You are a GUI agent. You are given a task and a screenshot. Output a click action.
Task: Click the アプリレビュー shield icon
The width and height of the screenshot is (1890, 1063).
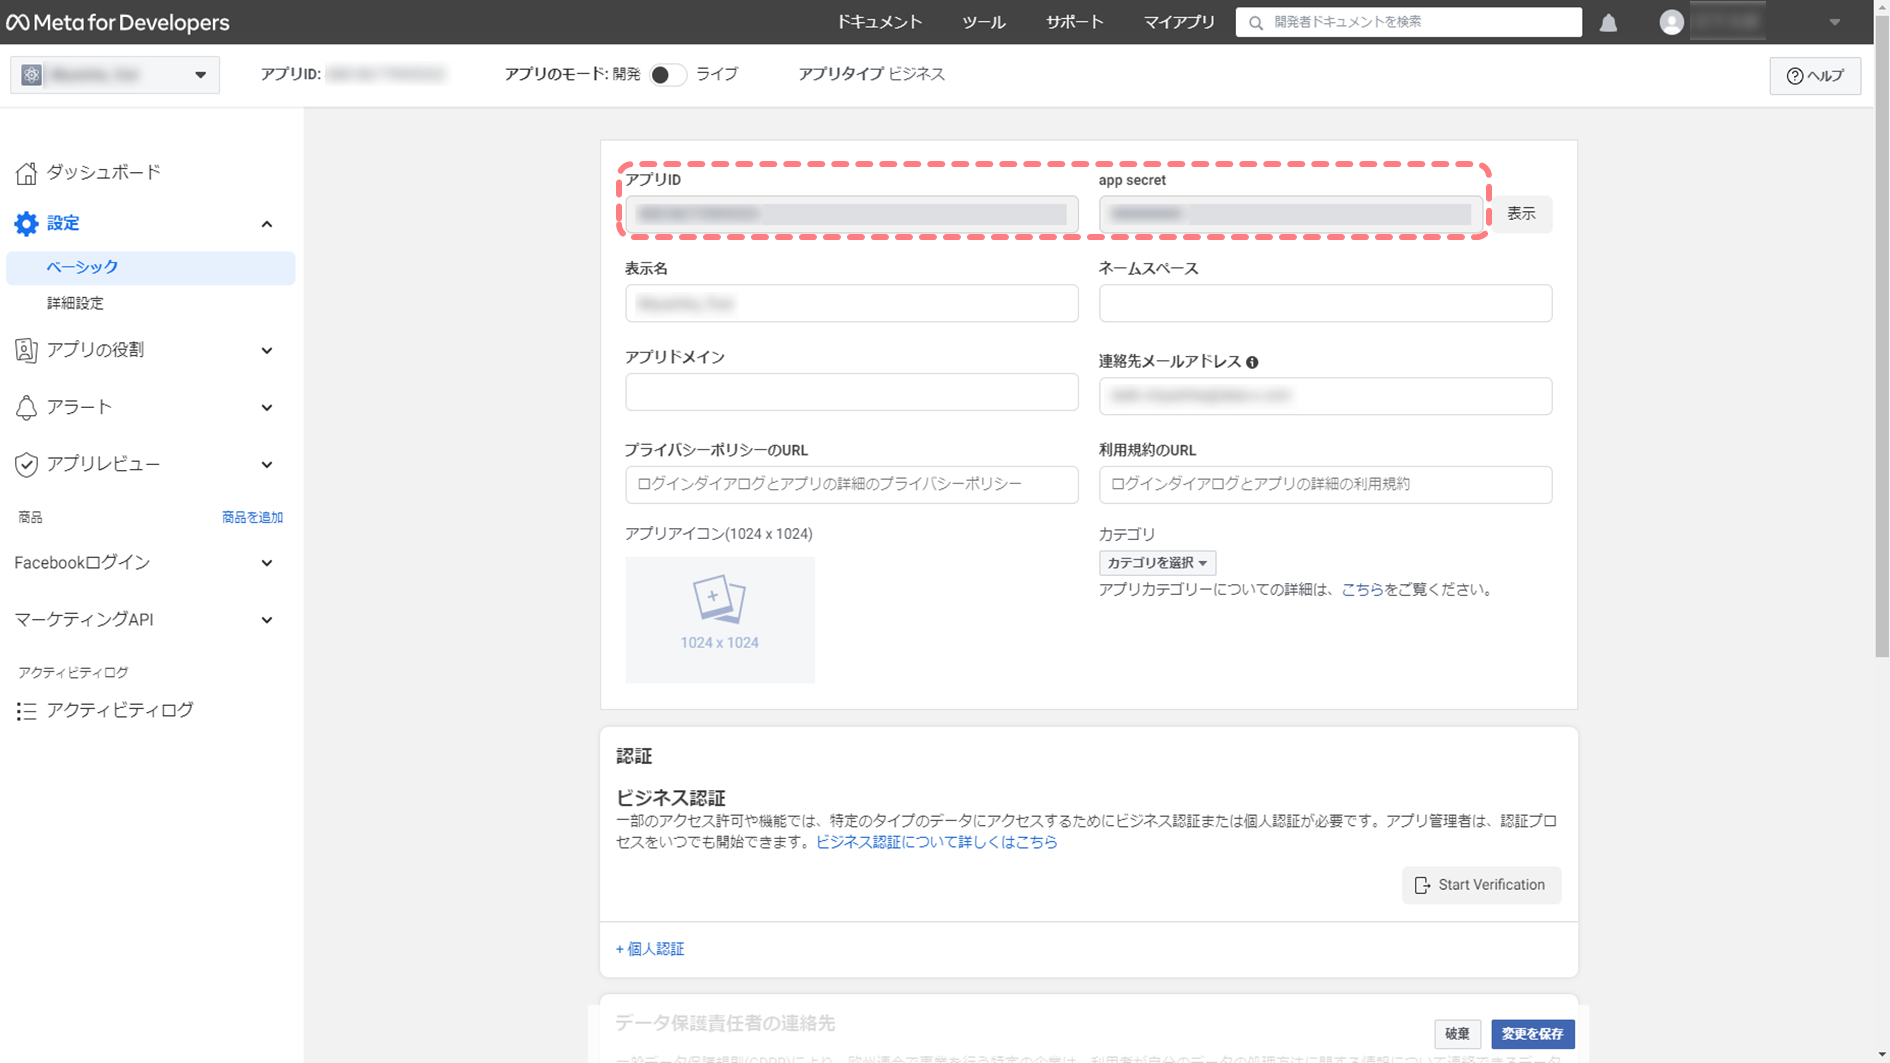point(26,464)
